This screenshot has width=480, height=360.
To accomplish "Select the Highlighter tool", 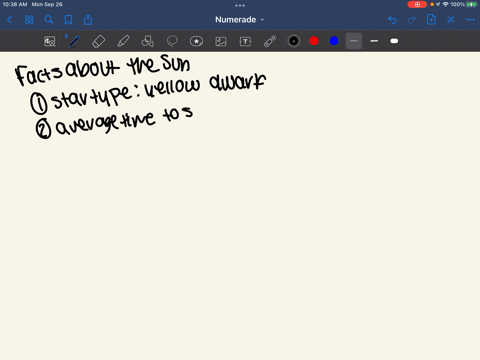I will (x=123, y=41).
